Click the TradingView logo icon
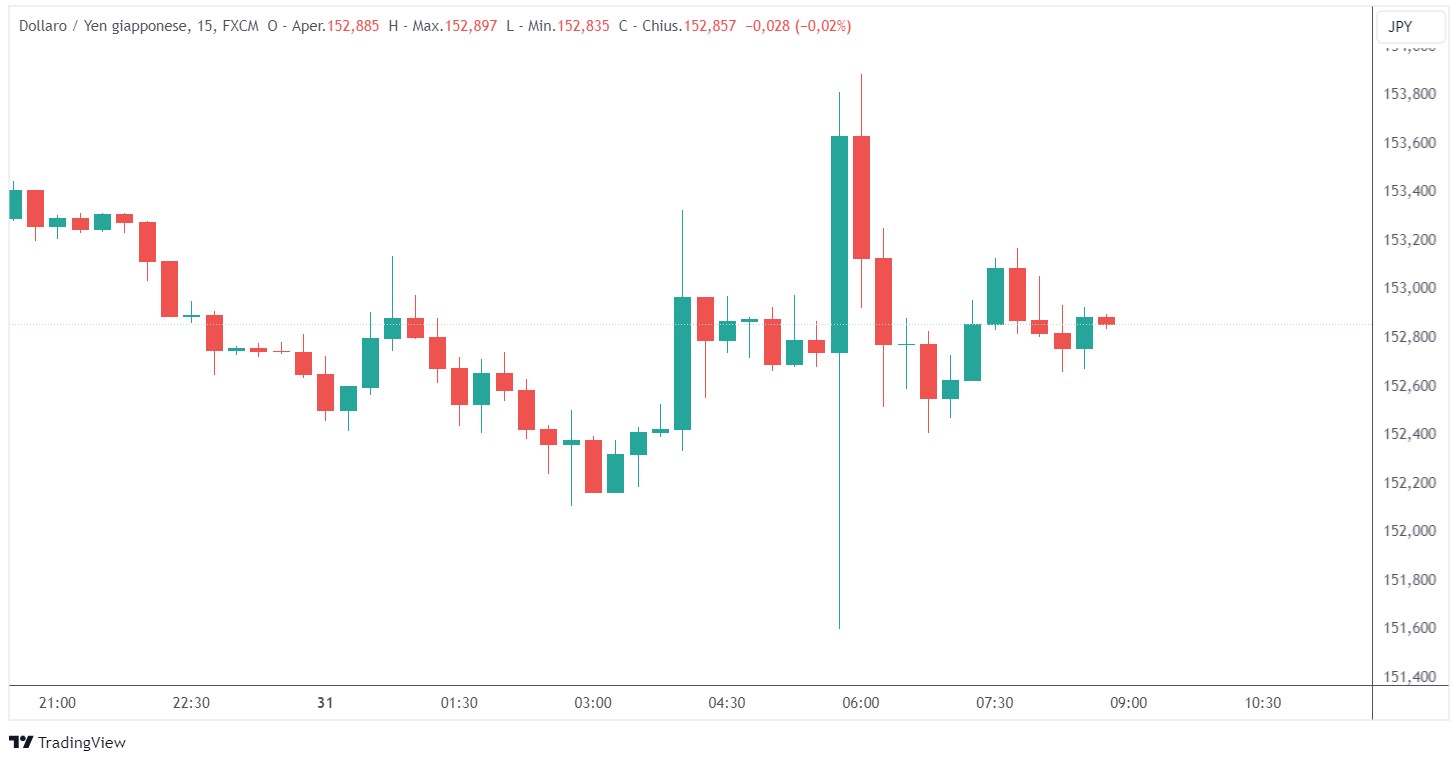 point(20,742)
